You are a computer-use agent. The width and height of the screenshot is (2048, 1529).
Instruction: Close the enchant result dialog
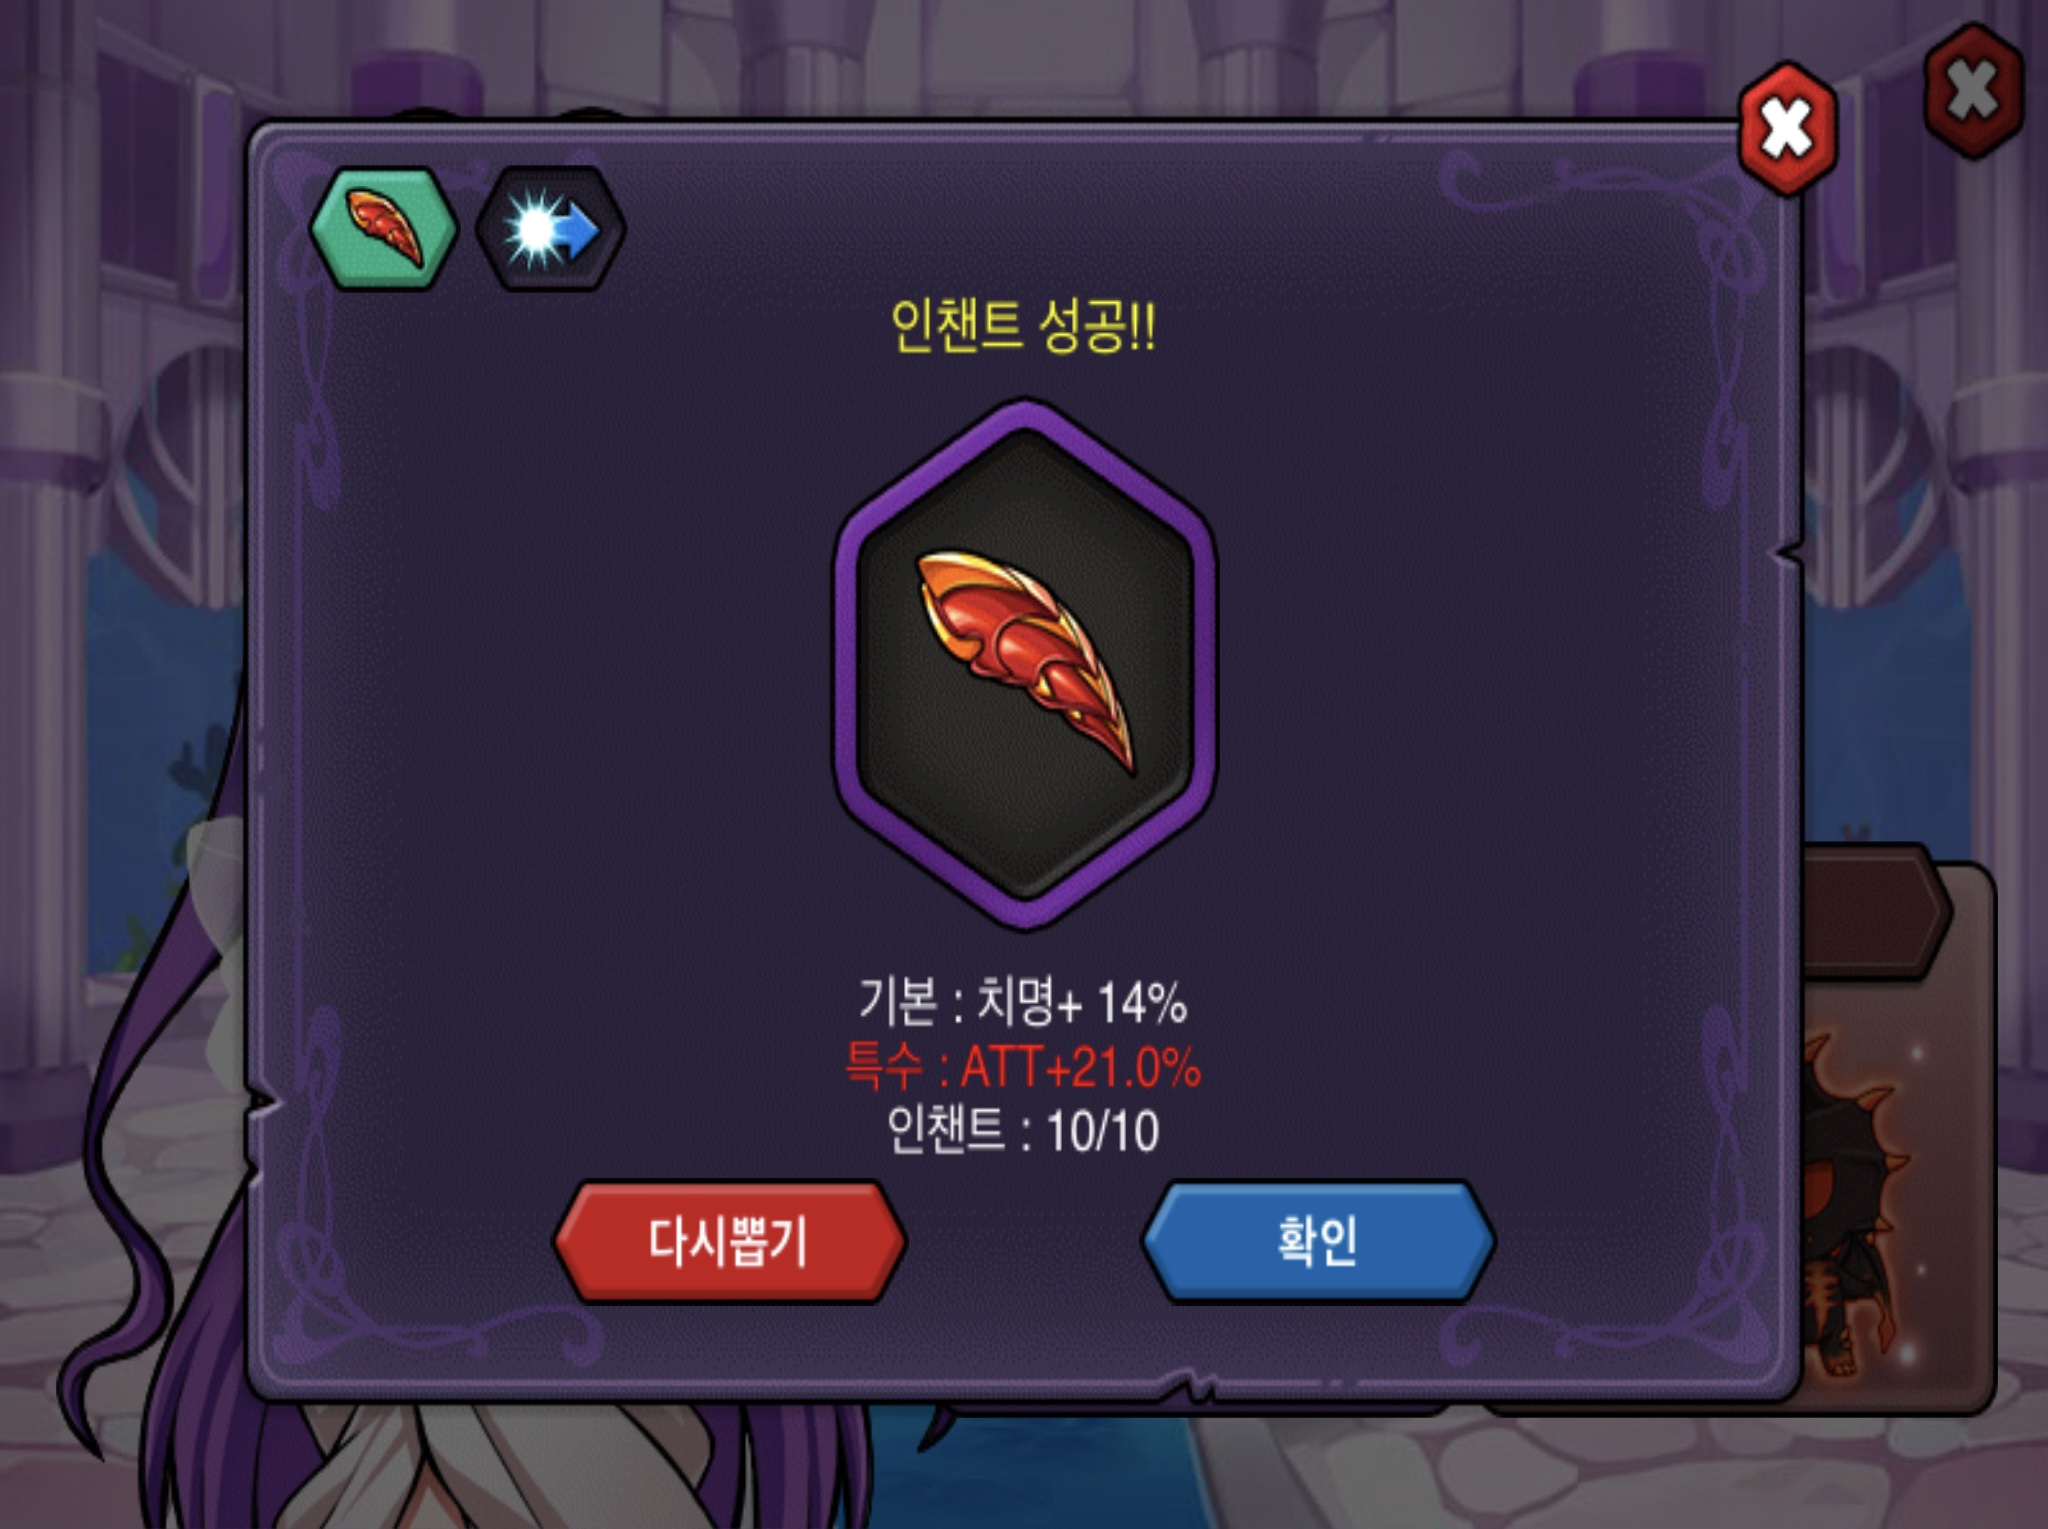(x=1789, y=128)
